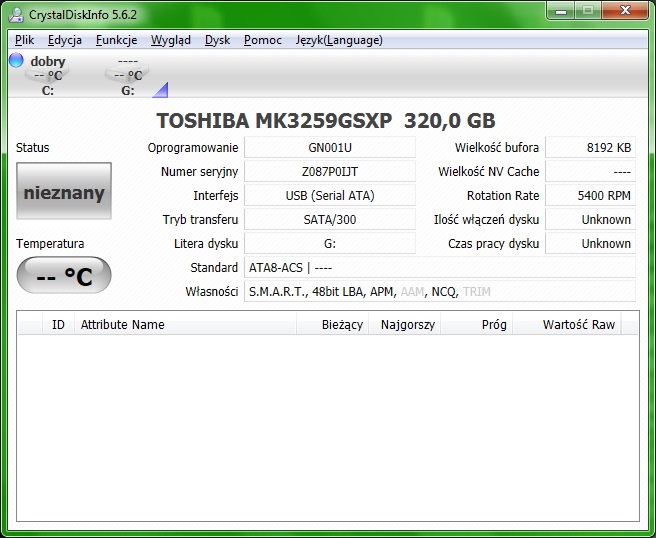656x538 pixels.
Task: Click the Tryb transferu label
Action: (200, 220)
